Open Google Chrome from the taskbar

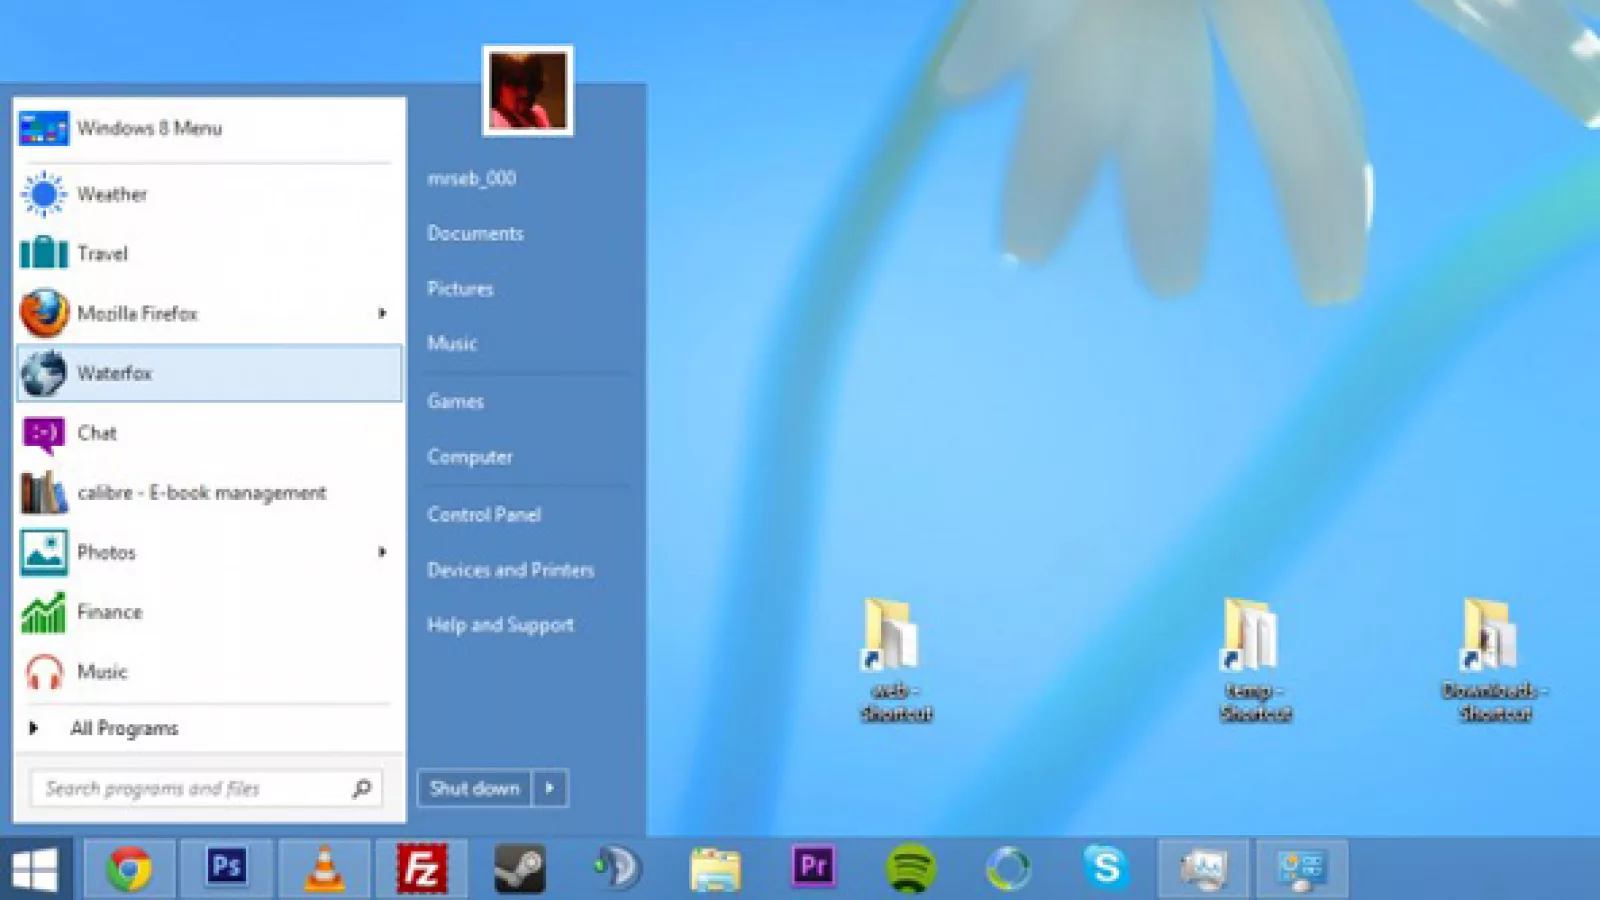[x=129, y=868]
